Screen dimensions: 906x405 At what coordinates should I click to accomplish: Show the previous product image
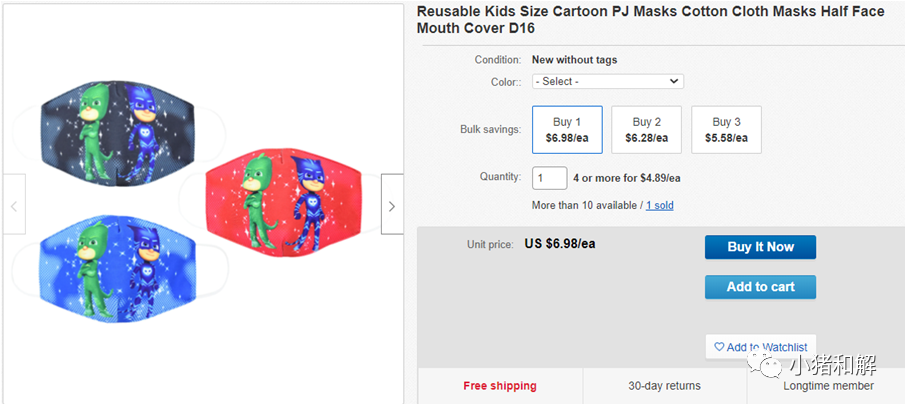point(14,206)
